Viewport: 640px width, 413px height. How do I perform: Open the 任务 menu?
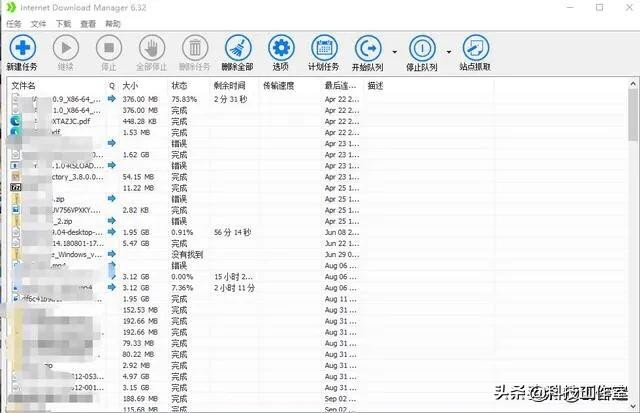[13, 23]
